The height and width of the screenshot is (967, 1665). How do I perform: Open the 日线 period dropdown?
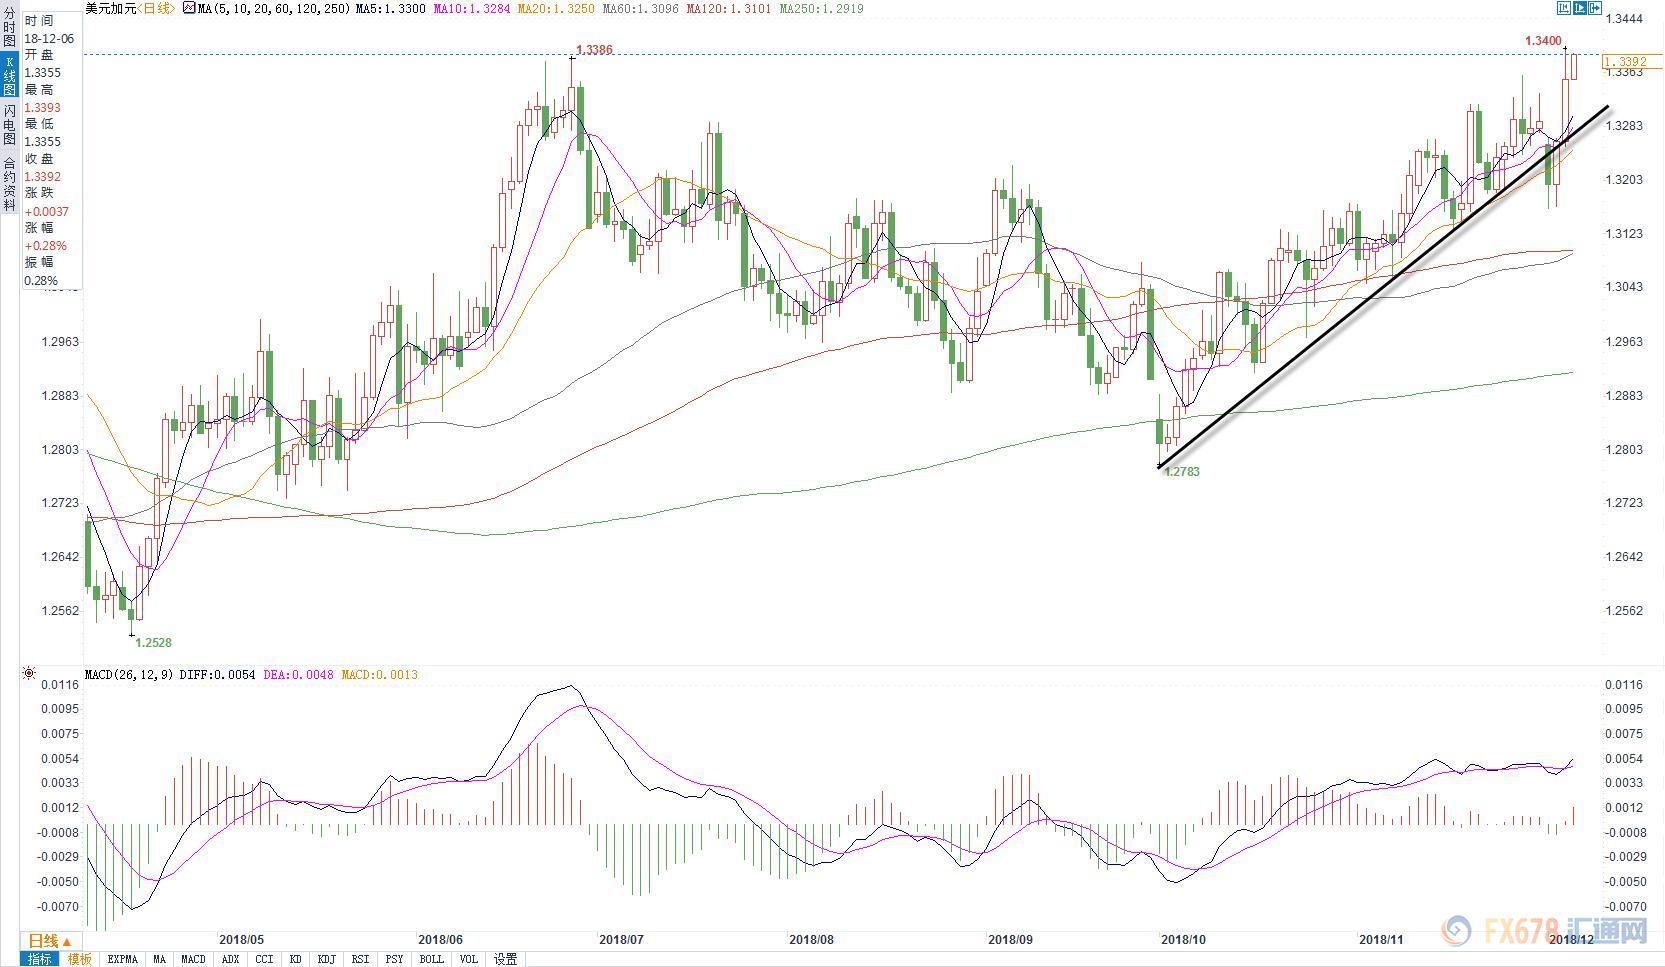(49, 941)
